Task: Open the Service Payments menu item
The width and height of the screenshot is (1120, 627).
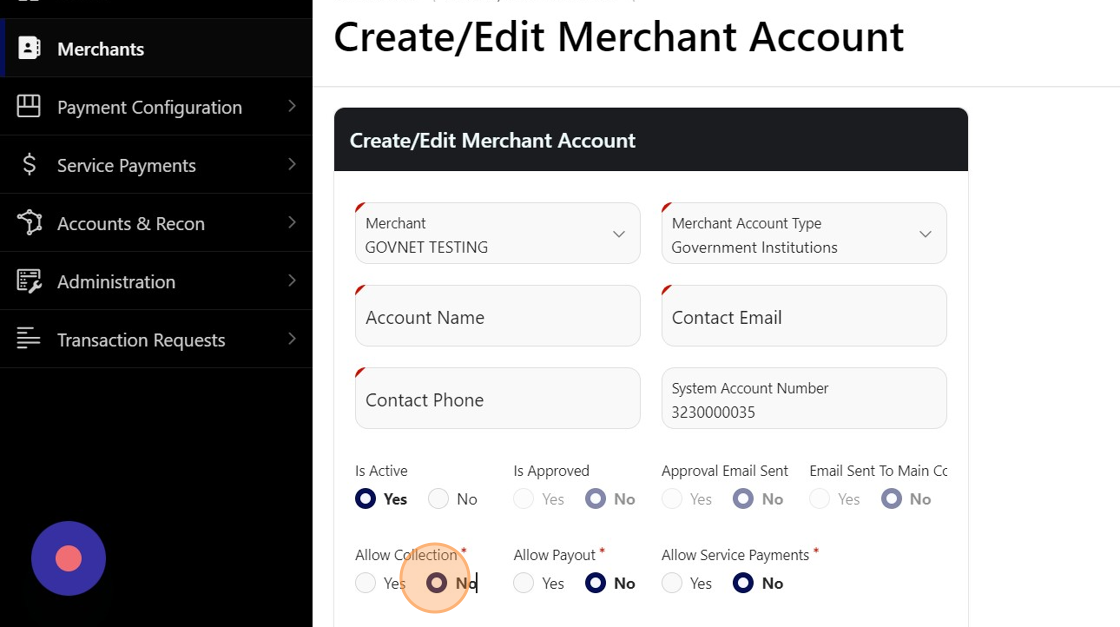Action: 126,165
